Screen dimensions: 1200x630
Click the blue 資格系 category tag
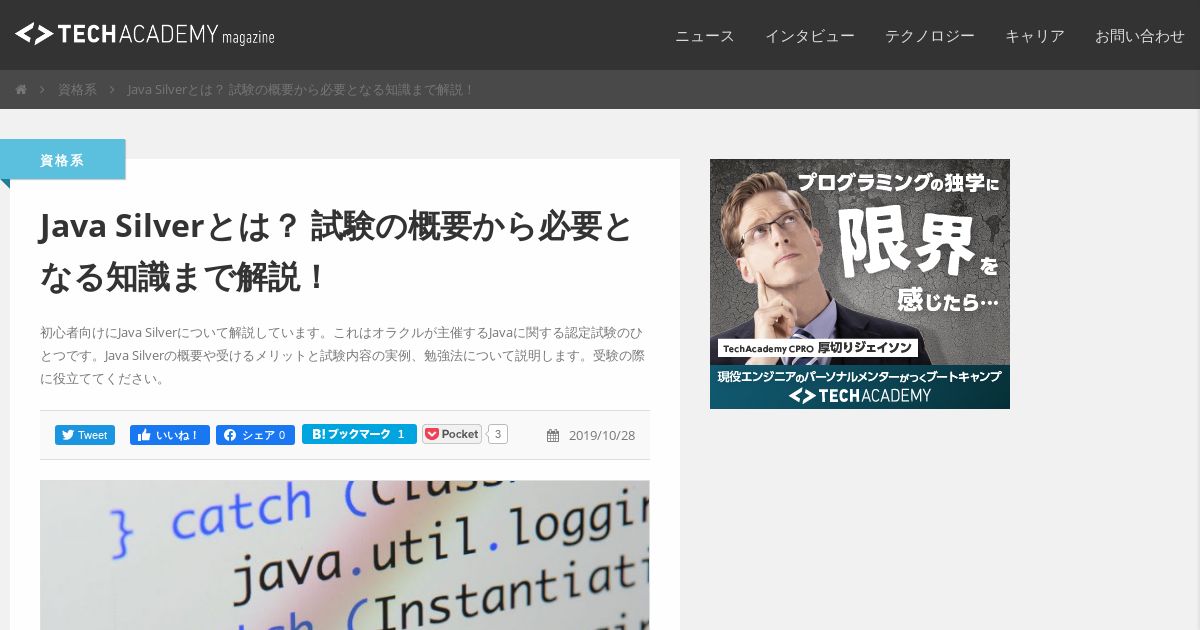point(62,160)
